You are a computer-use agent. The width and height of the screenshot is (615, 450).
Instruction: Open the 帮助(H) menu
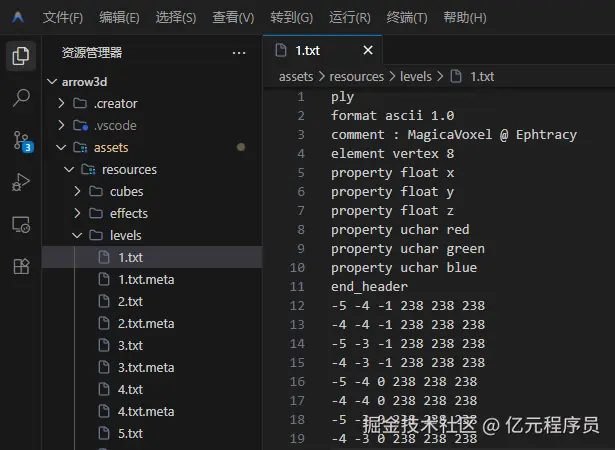click(x=465, y=17)
